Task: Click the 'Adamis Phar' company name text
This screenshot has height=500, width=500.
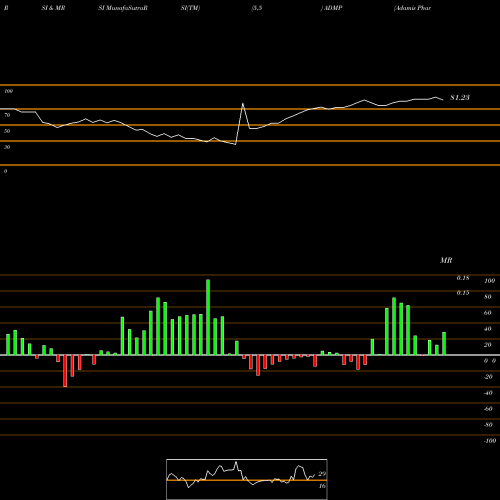Action: pyautogui.click(x=412, y=8)
